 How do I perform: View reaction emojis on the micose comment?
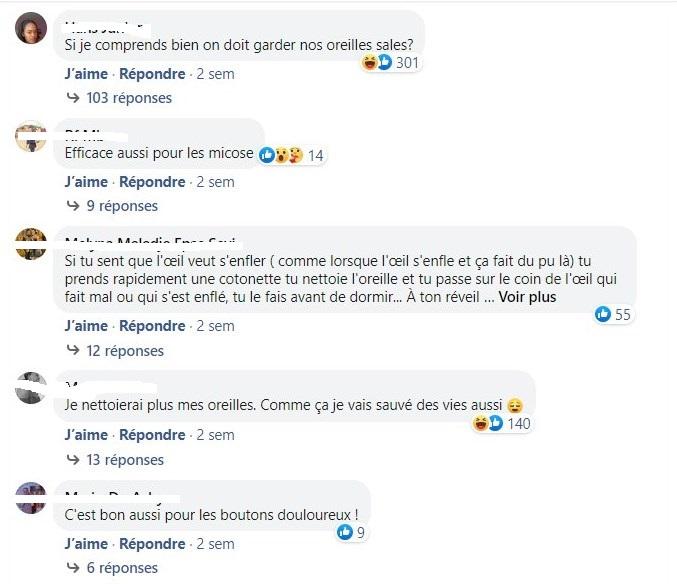pyautogui.click(x=291, y=155)
